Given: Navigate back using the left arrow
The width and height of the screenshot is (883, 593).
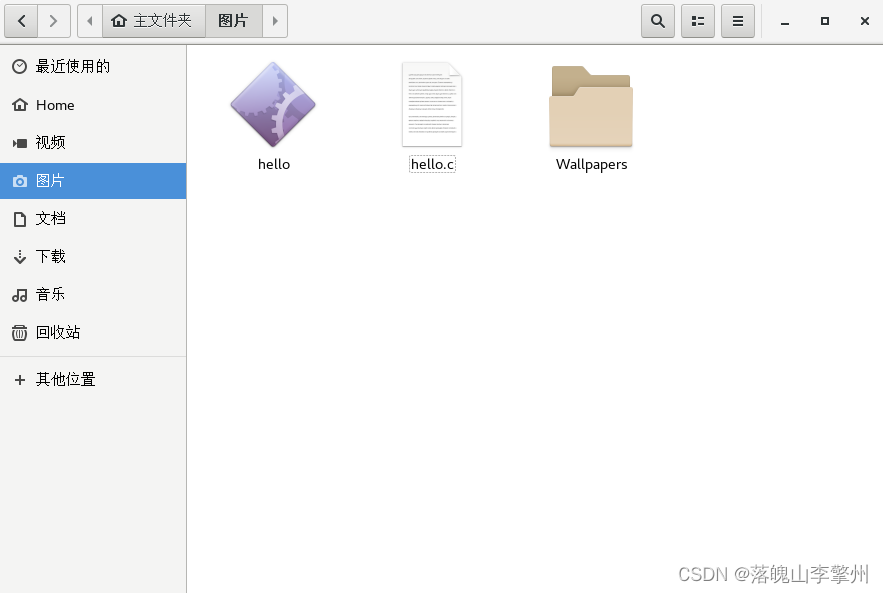Looking at the screenshot, I should (21, 20).
